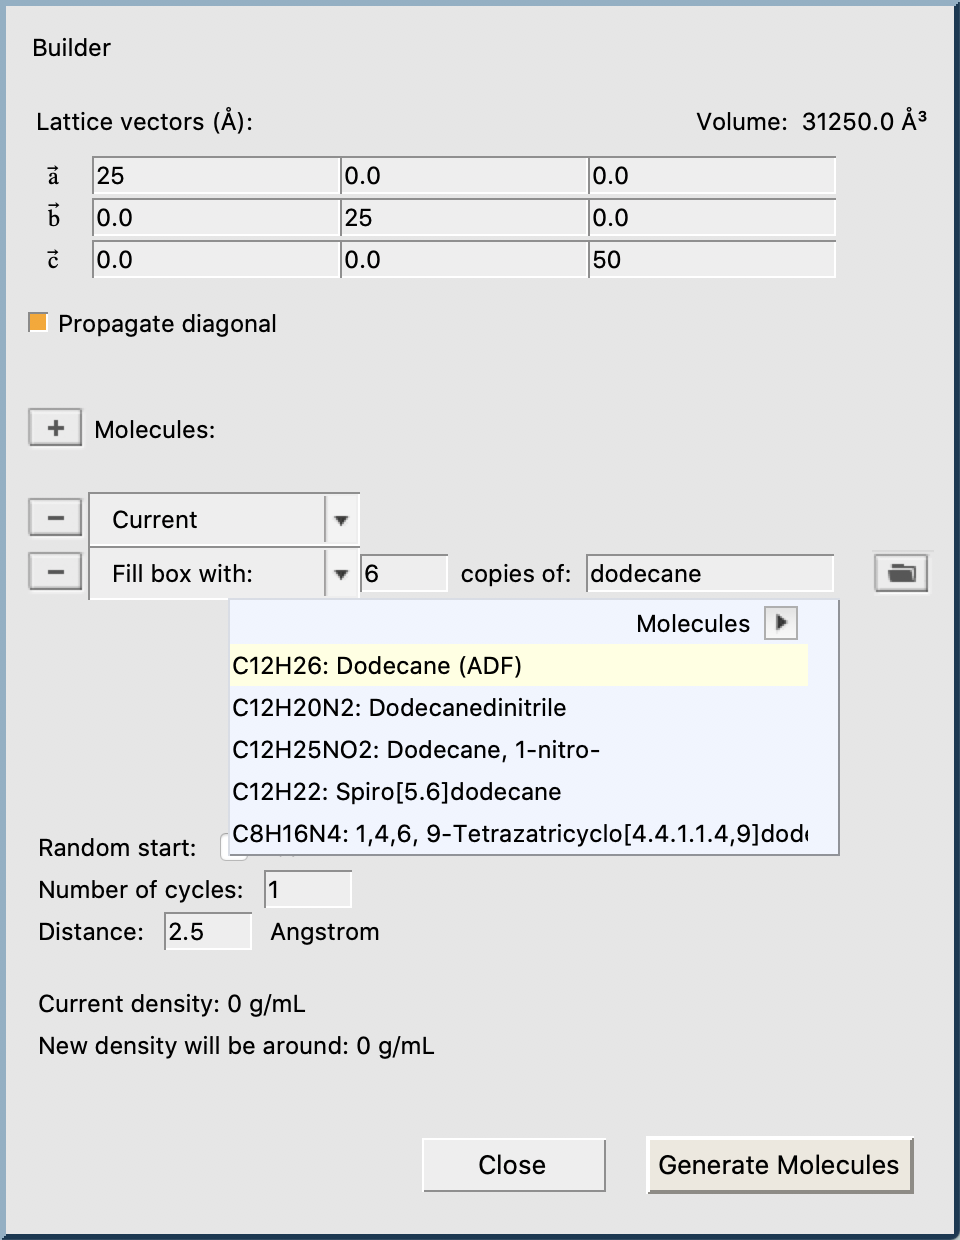Select the nitro-dodecane entry C12H25NO2

(416, 750)
